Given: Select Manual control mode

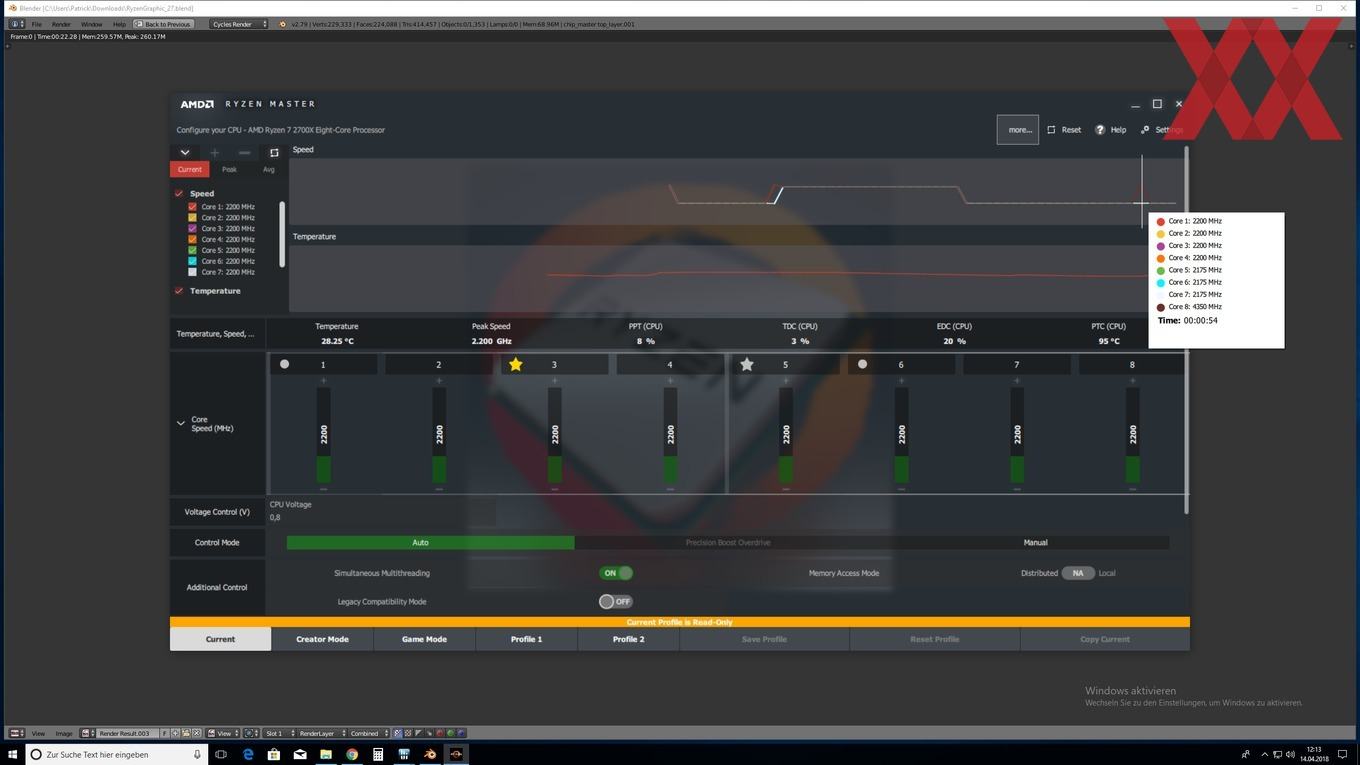Looking at the screenshot, I should click(1035, 543).
